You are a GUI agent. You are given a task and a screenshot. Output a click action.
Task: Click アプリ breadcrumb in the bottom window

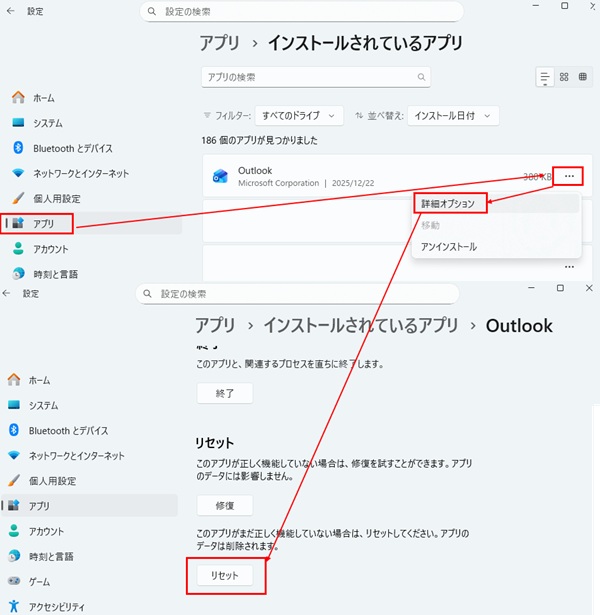215,326
